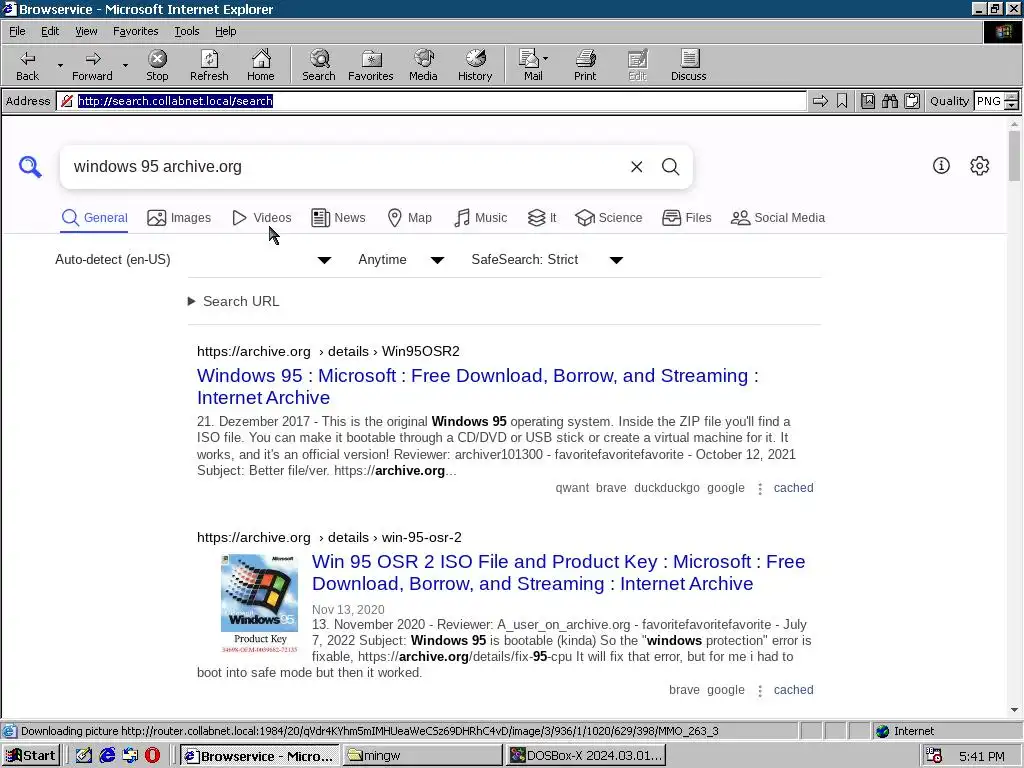Image resolution: width=1024 pixels, height=768 pixels.
Task: Open the Windows Start menu
Action: coord(31,756)
